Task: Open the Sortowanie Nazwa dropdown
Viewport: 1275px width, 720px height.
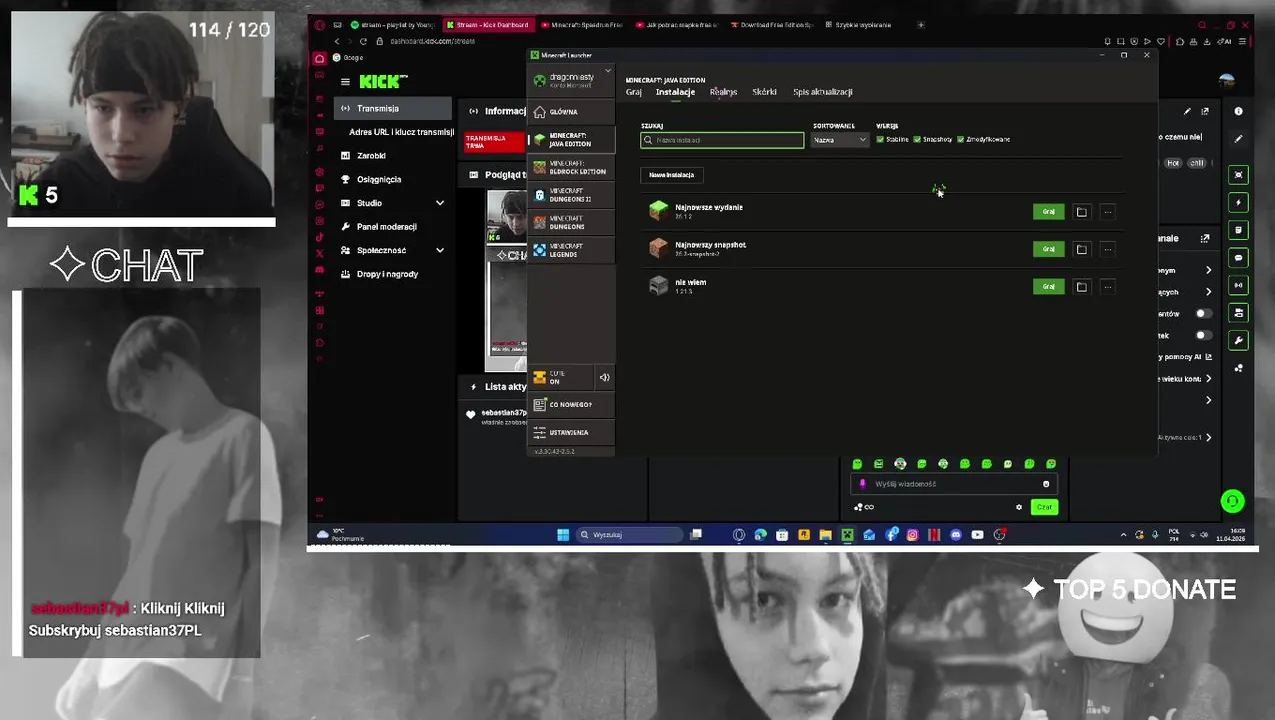Action: [x=840, y=140]
